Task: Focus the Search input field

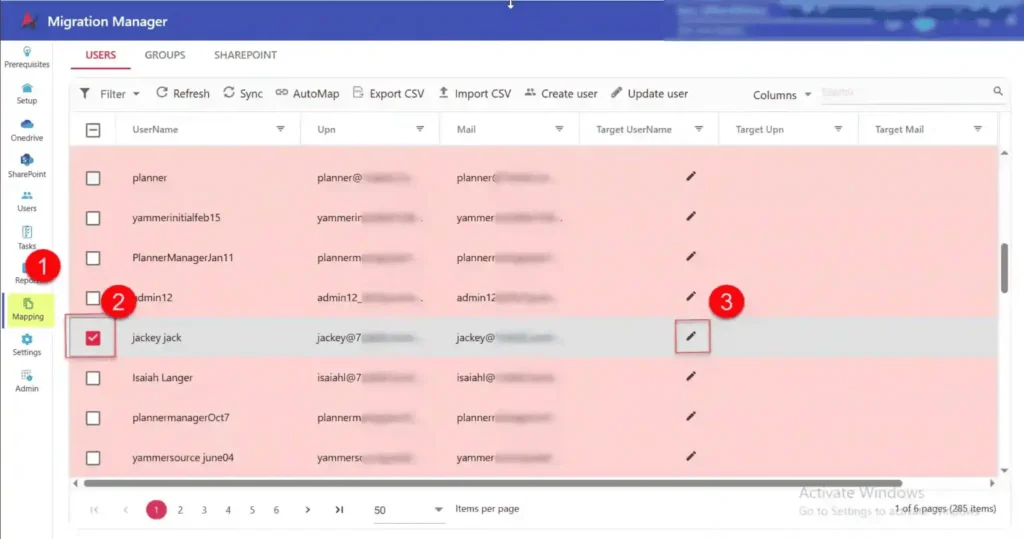Action: (x=904, y=92)
